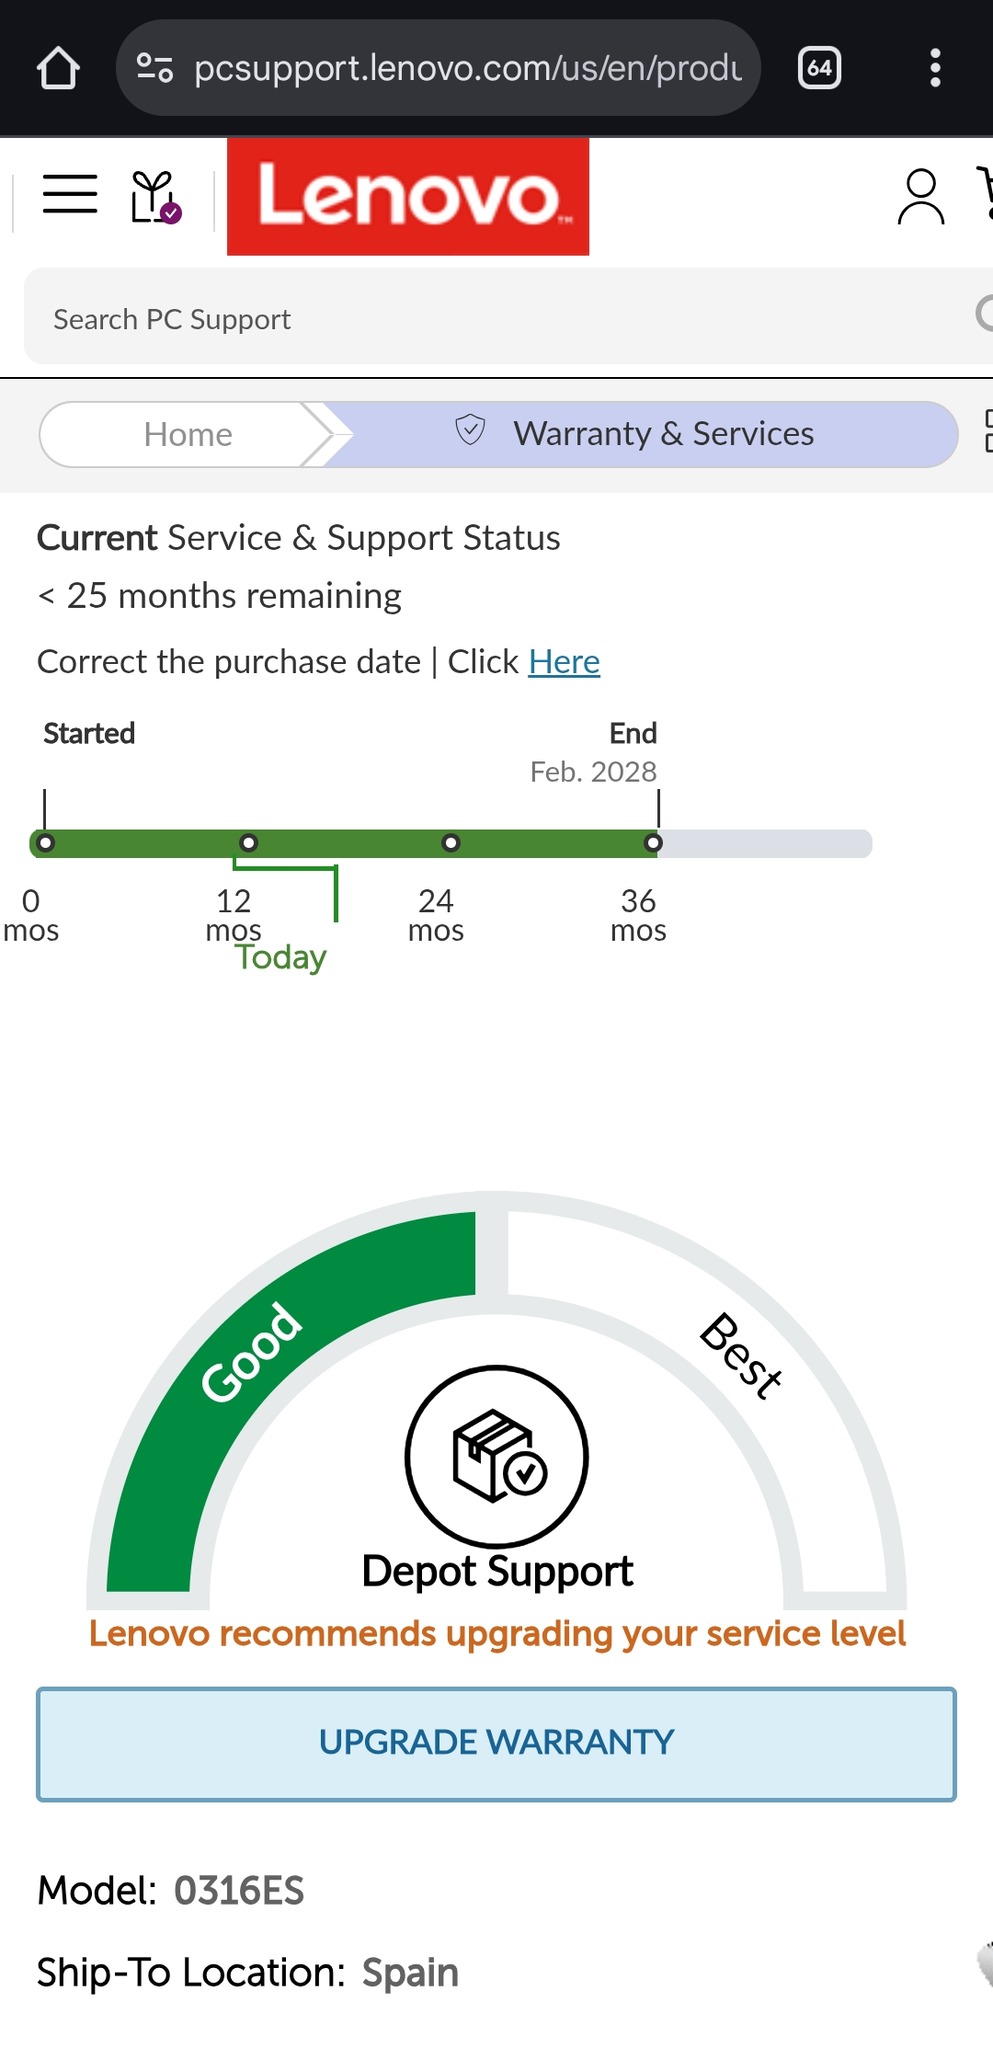Tap the browser home icon
The width and height of the screenshot is (993, 2048).
tap(58, 68)
